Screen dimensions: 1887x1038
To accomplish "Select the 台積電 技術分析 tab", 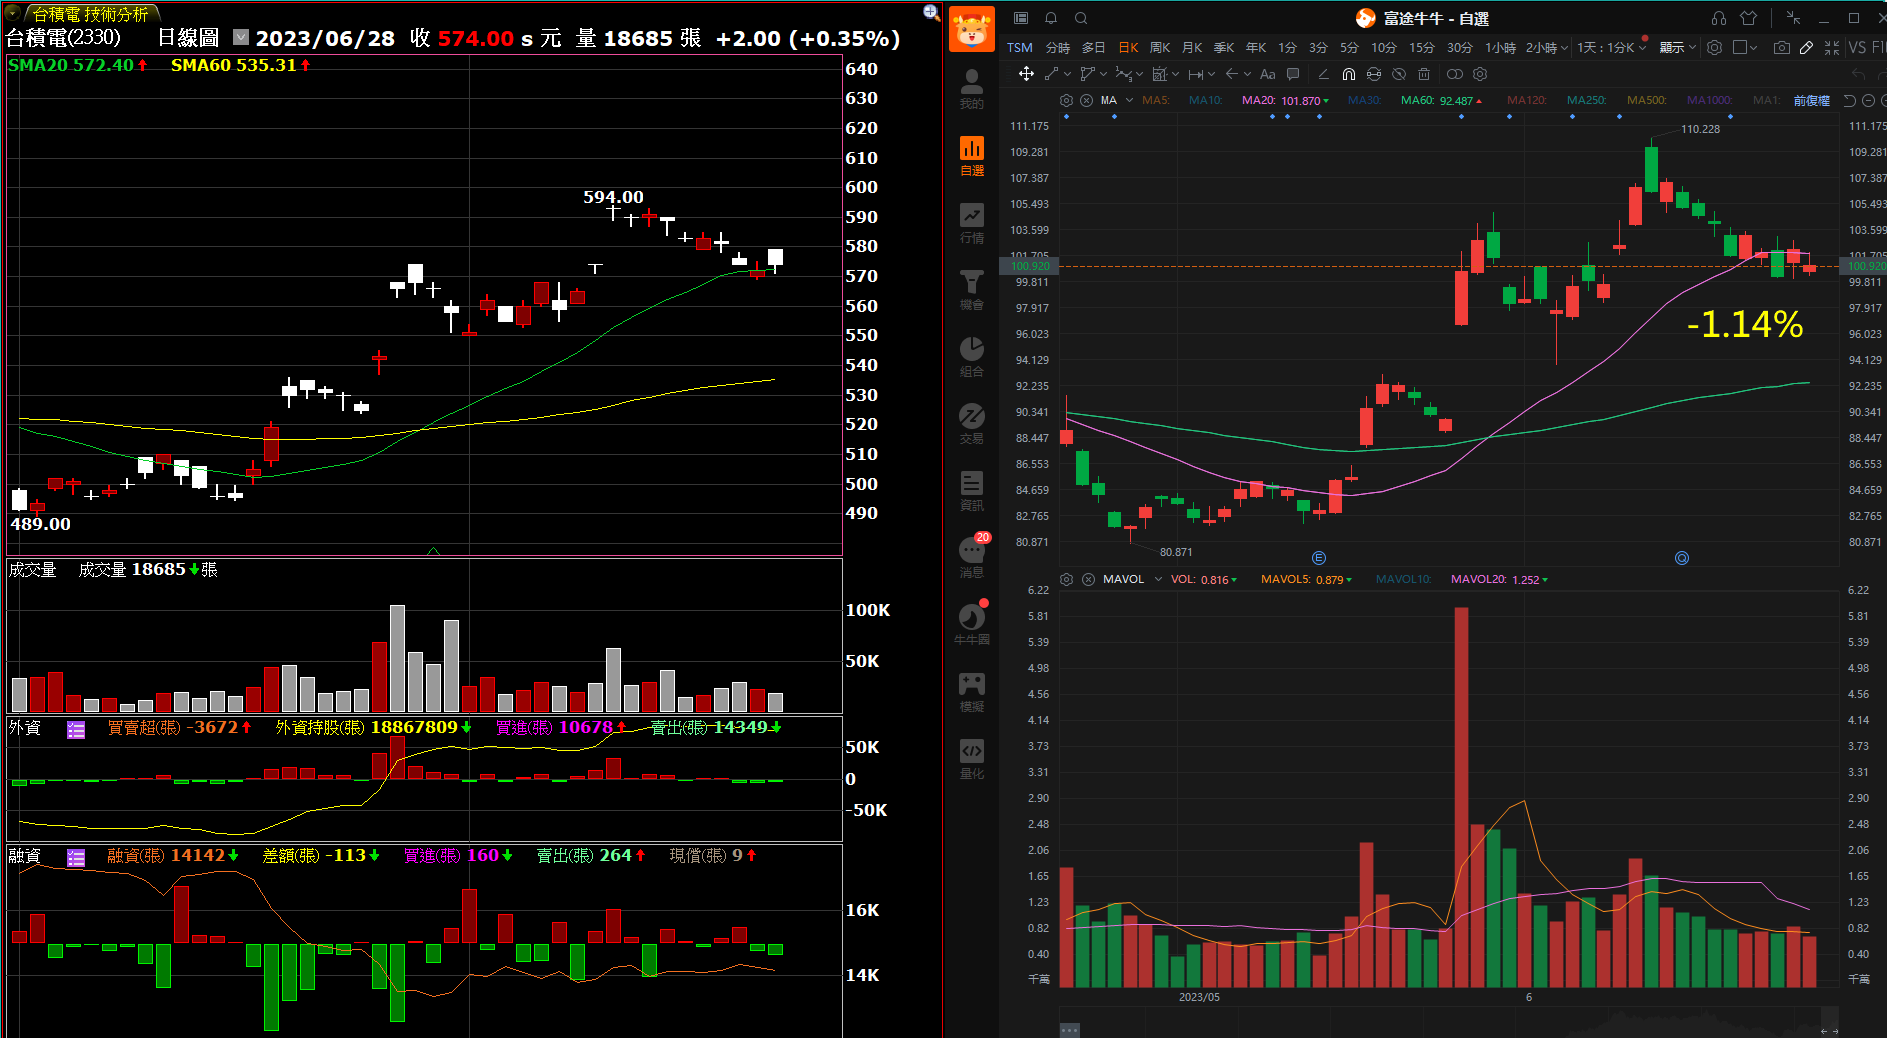I will point(90,14).
